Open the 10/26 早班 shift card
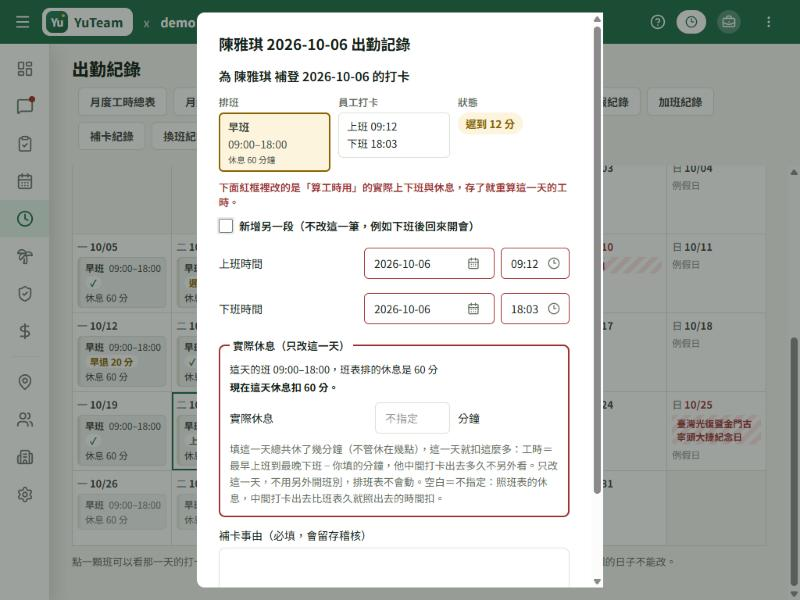The image size is (800, 600). click(x=122, y=512)
